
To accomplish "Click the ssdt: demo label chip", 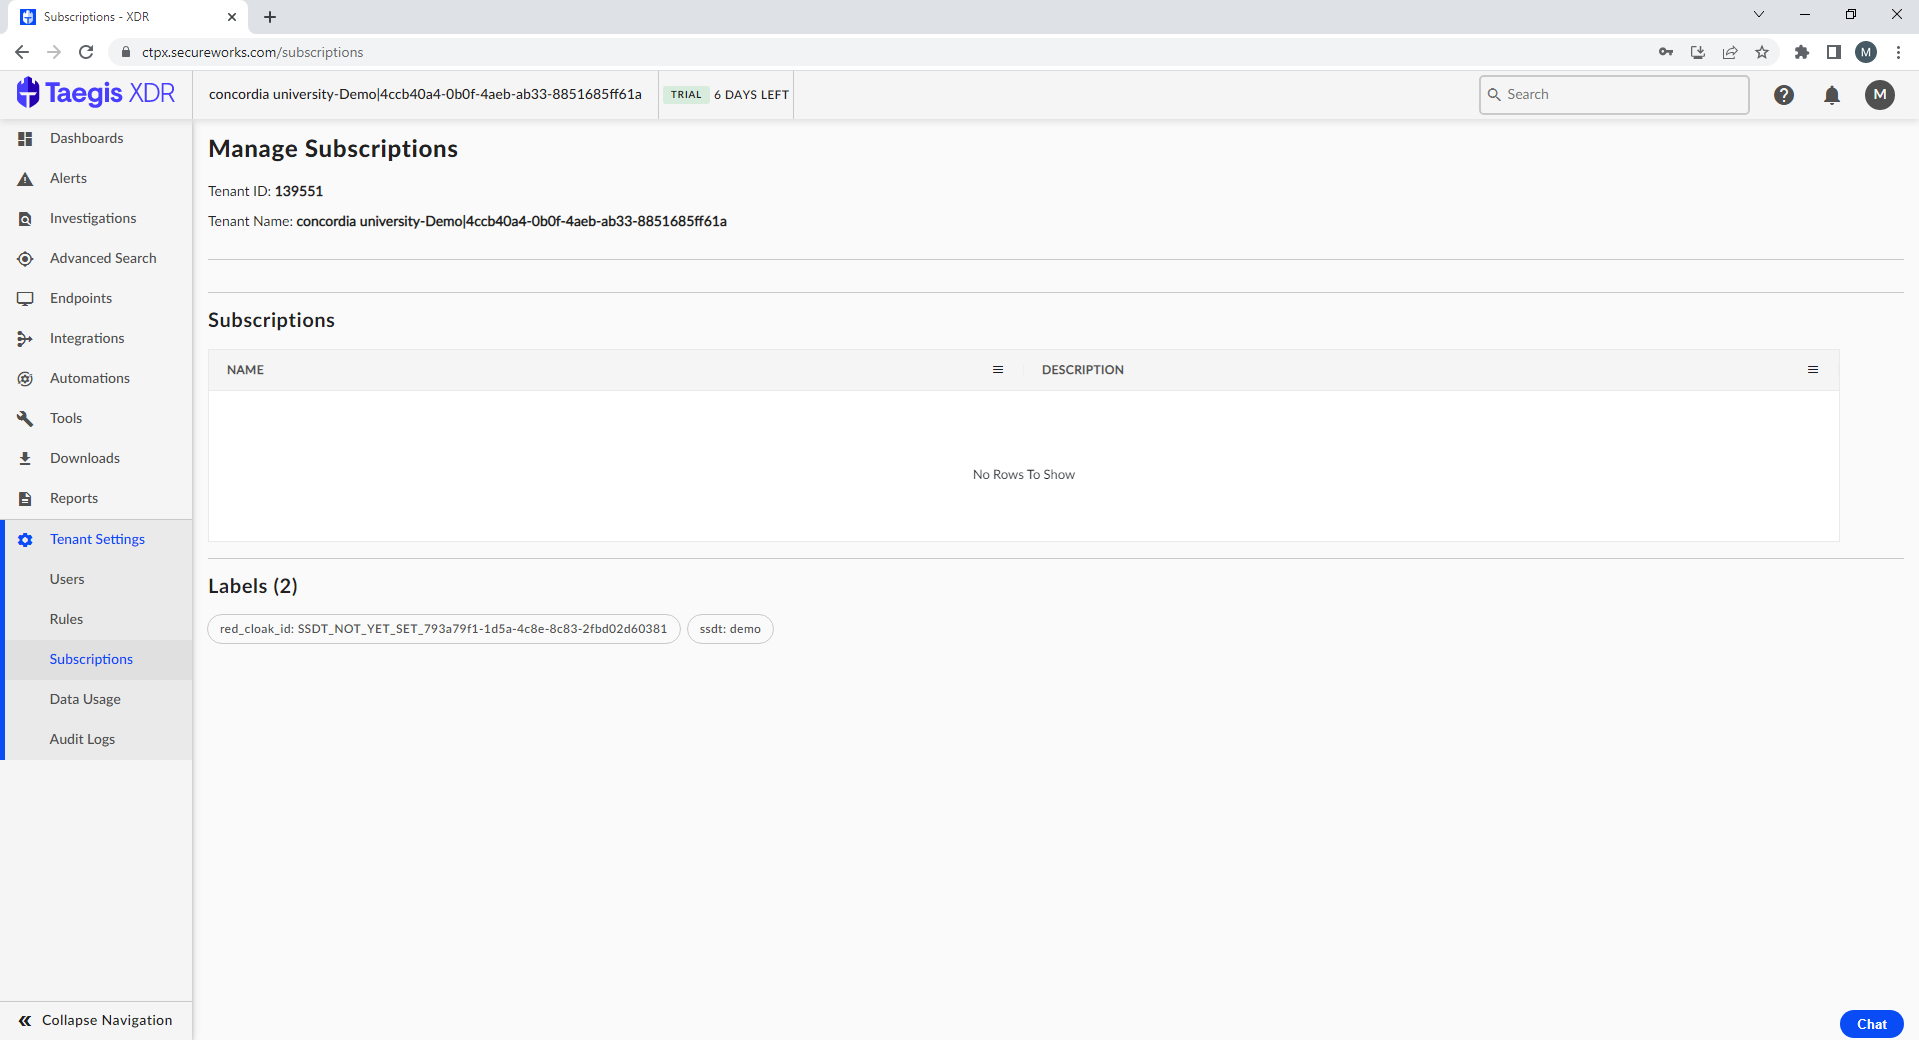I will [x=730, y=629].
